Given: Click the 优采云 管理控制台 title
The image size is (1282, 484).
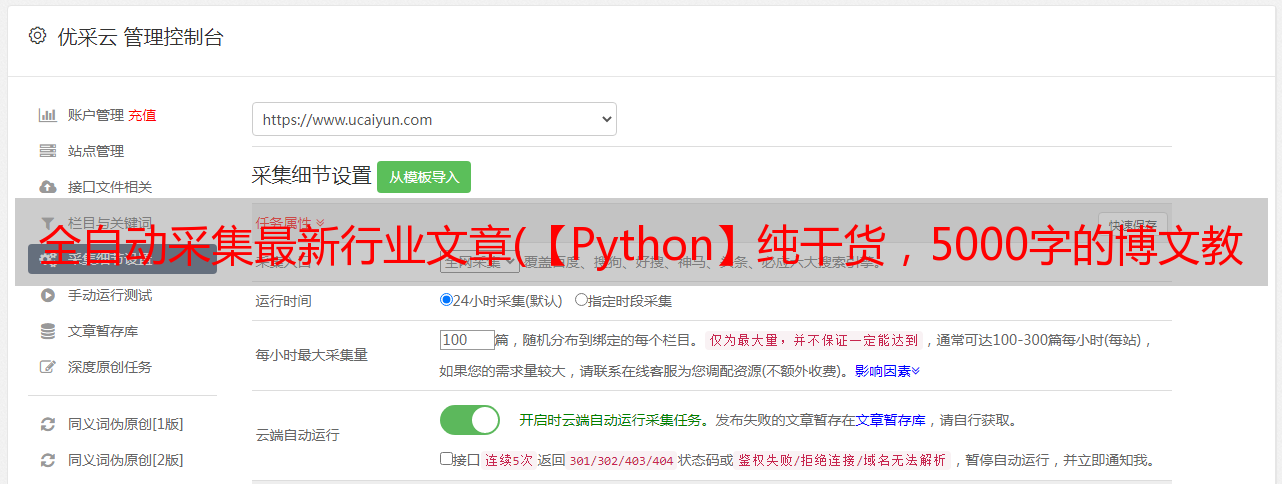Looking at the screenshot, I should (x=139, y=37).
